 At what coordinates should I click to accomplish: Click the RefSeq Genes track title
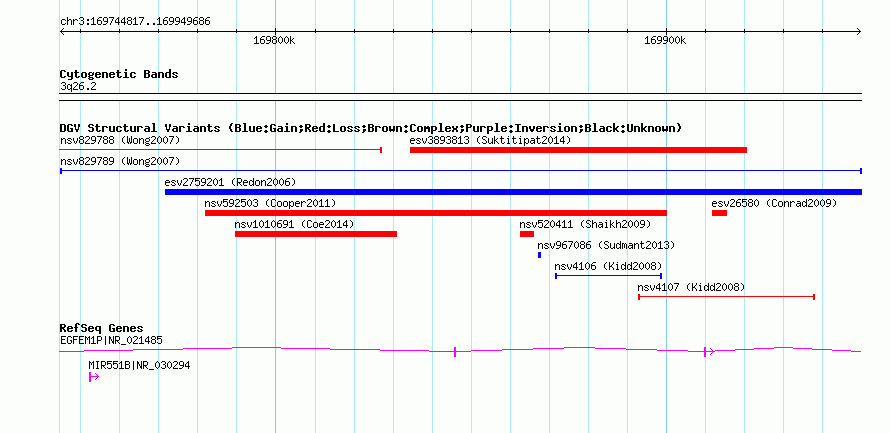point(101,329)
